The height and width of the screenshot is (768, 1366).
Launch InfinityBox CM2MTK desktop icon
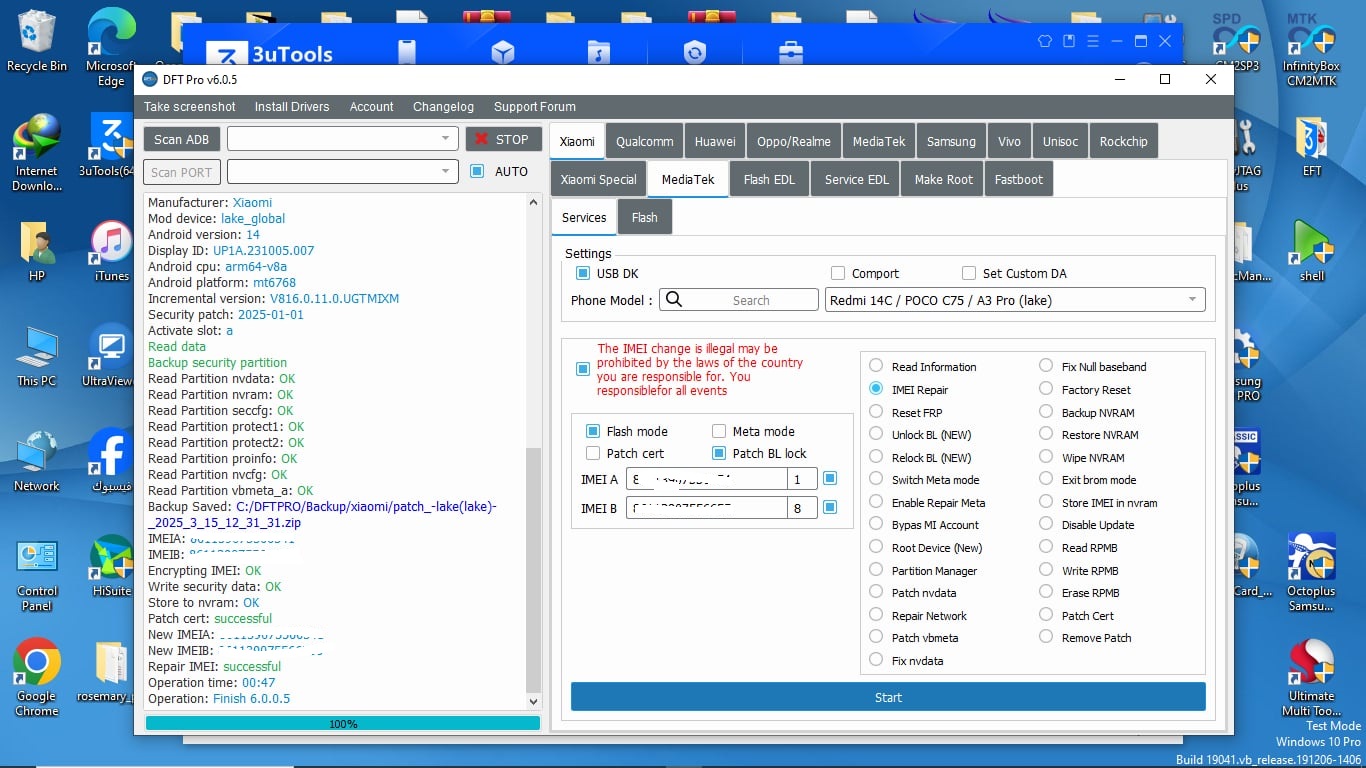click(x=1311, y=48)
